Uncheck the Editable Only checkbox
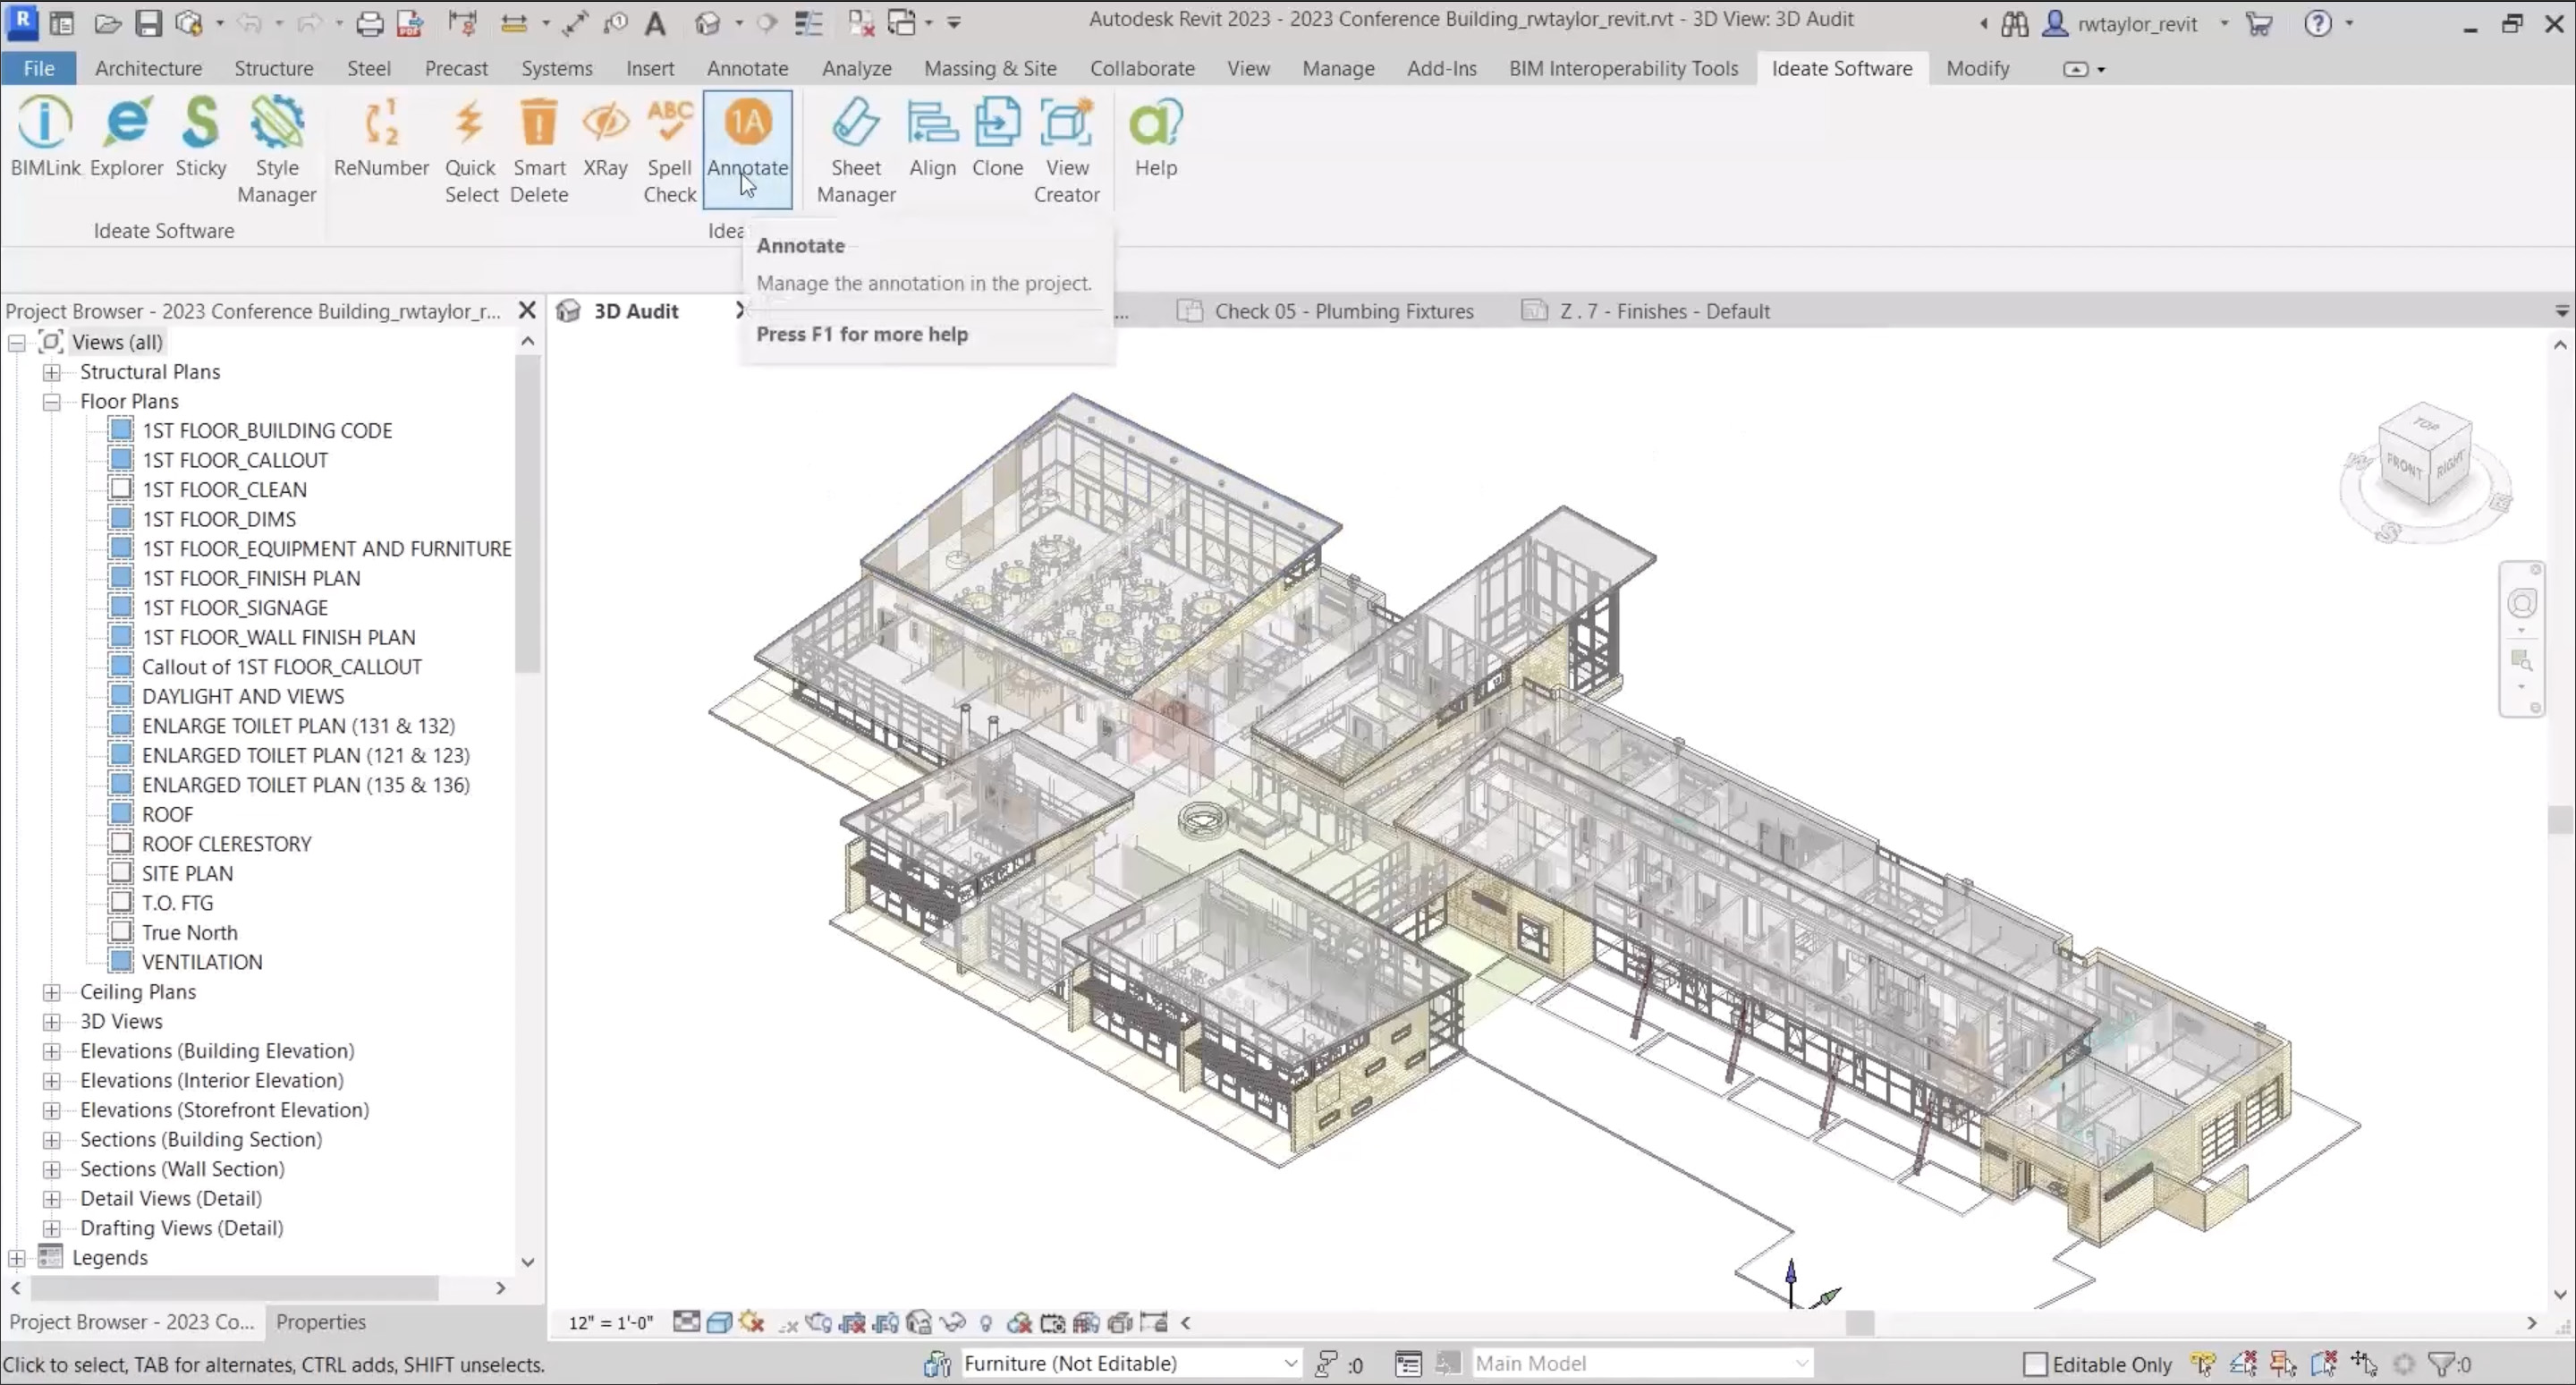The width and height of the screenshot is (2576, 1385). click(2034, 1364)
